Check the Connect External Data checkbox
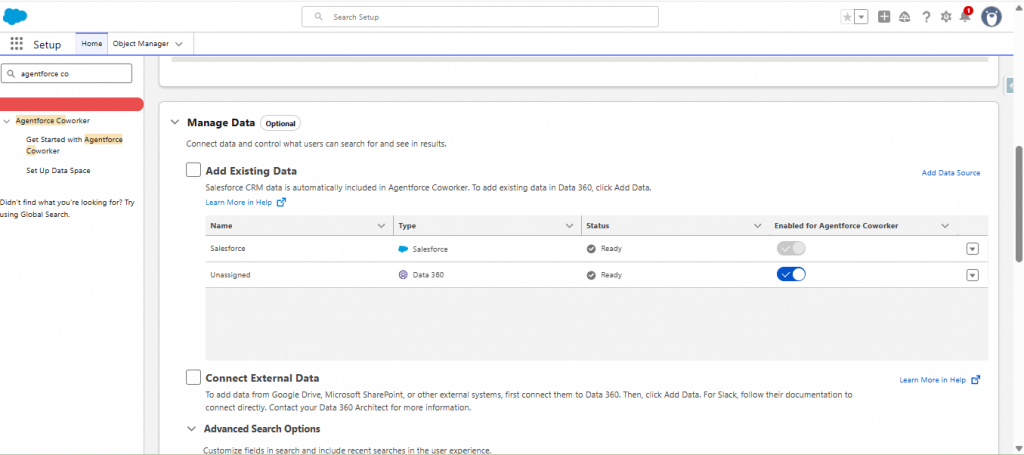Viewport: 1024px width, 455px height. [193, 377]
